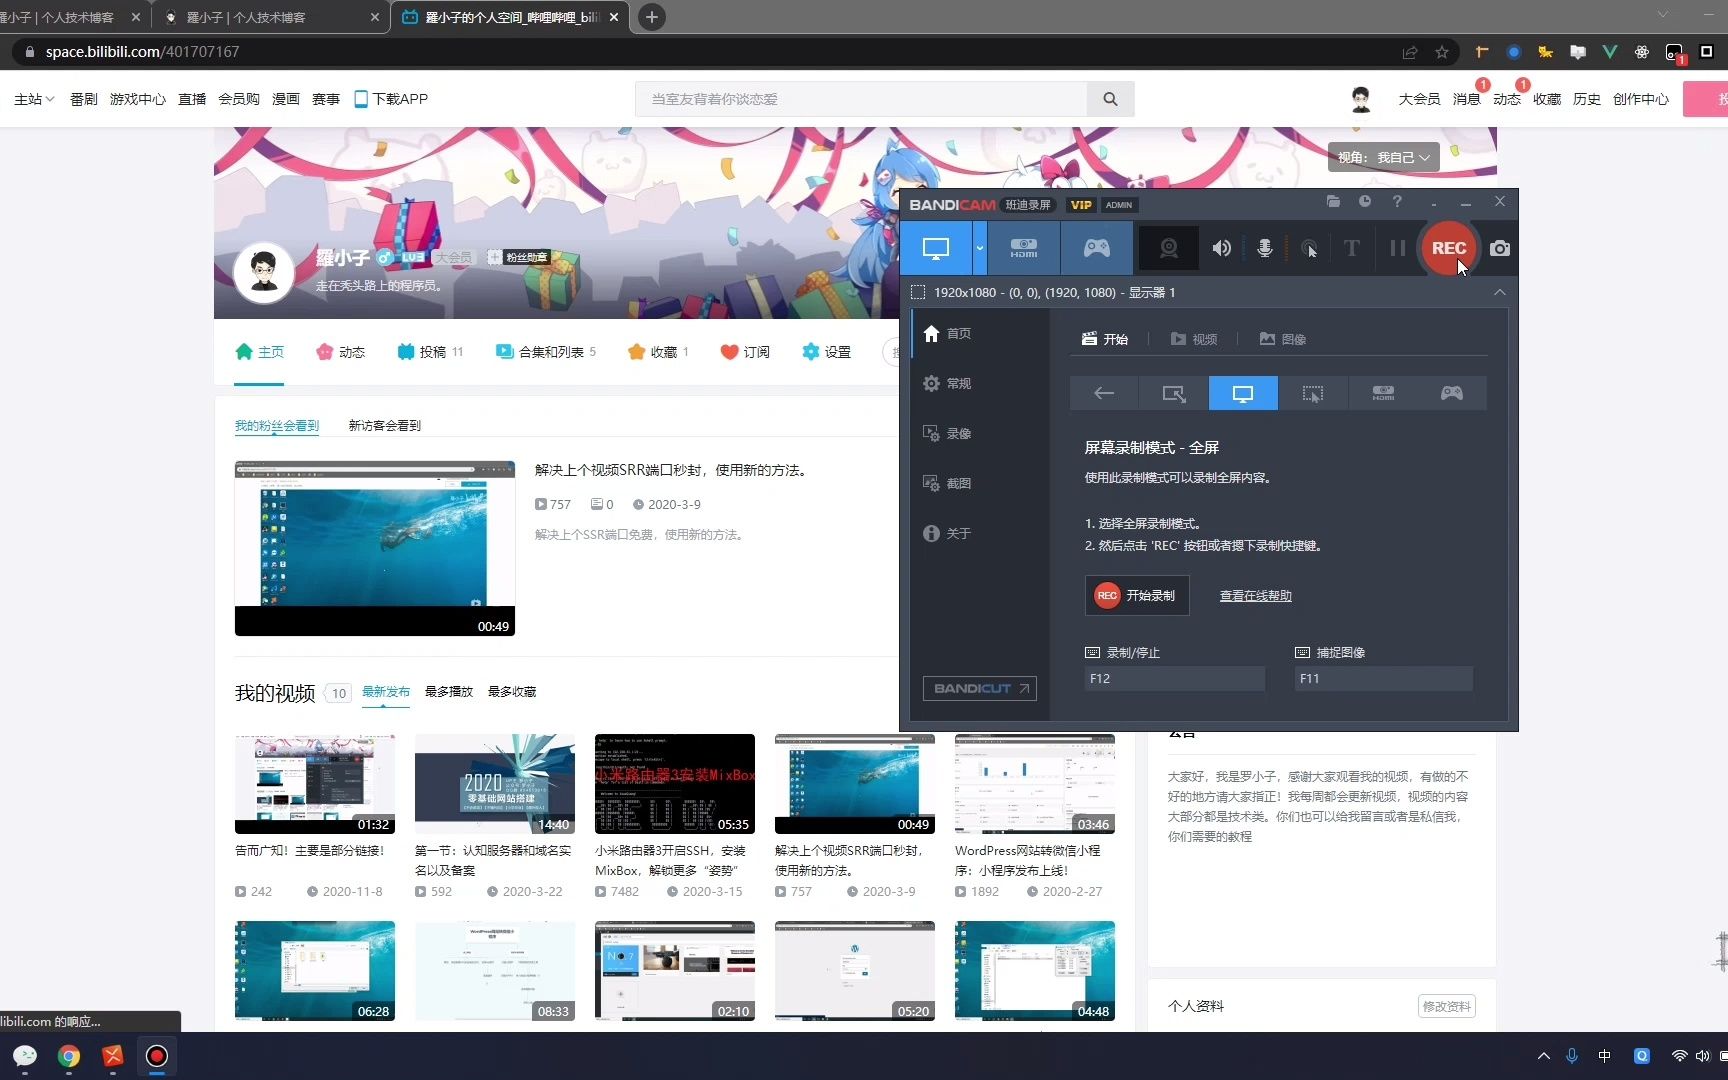Open 创作中心 in bilibili header
The image size is (1728, 1080).
tap(1640, 99)
